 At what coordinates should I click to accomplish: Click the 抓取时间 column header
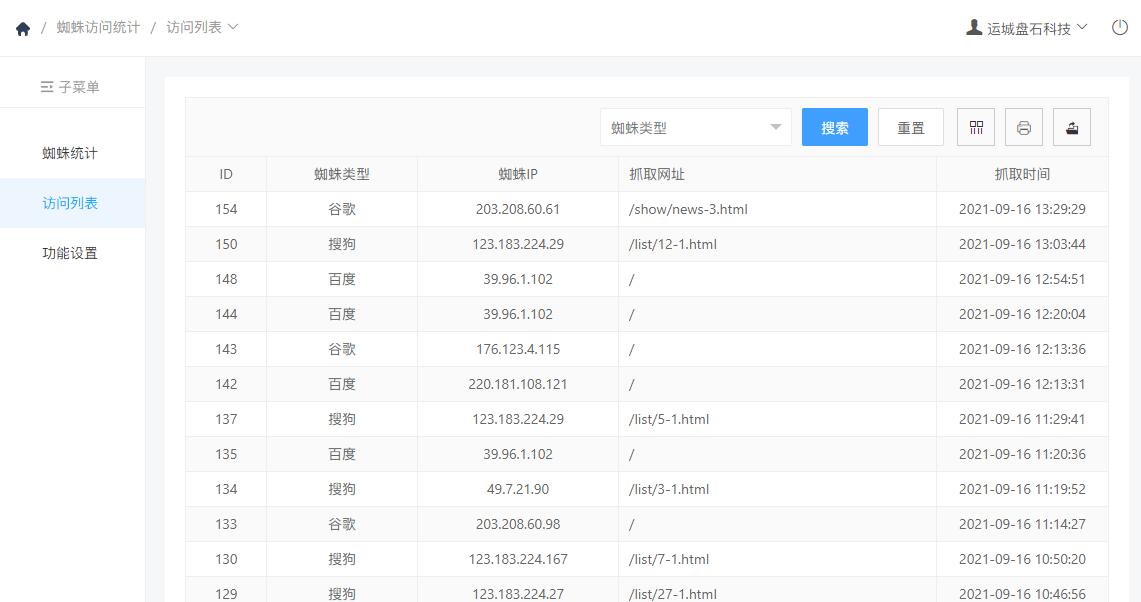coord(1022,174)
